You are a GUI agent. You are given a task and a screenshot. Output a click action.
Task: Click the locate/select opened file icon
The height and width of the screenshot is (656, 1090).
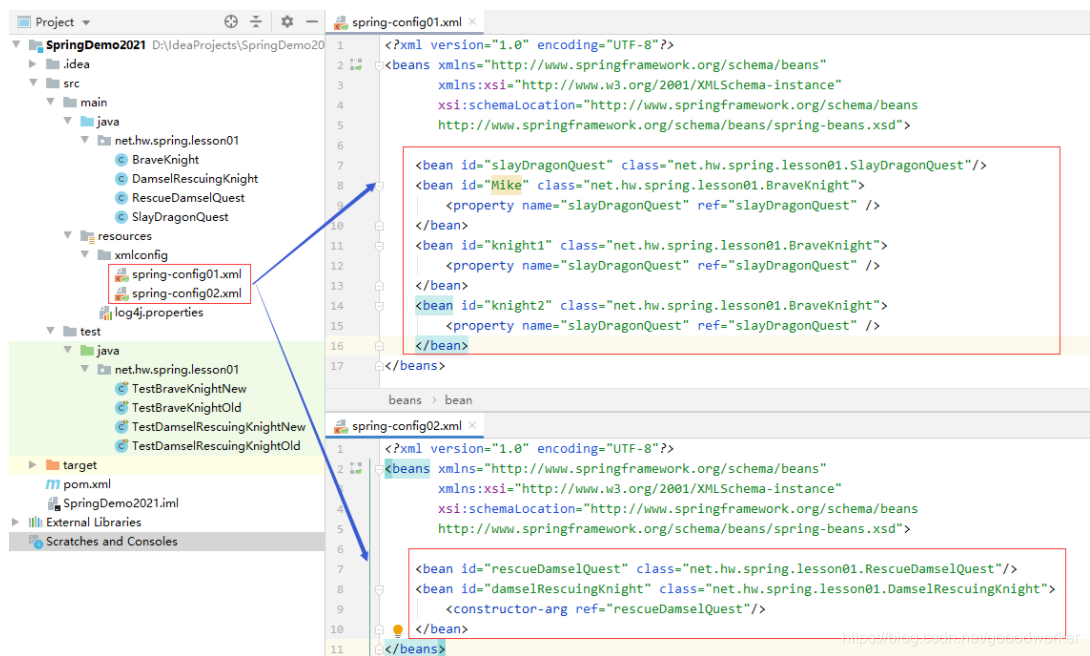[231, 22]
